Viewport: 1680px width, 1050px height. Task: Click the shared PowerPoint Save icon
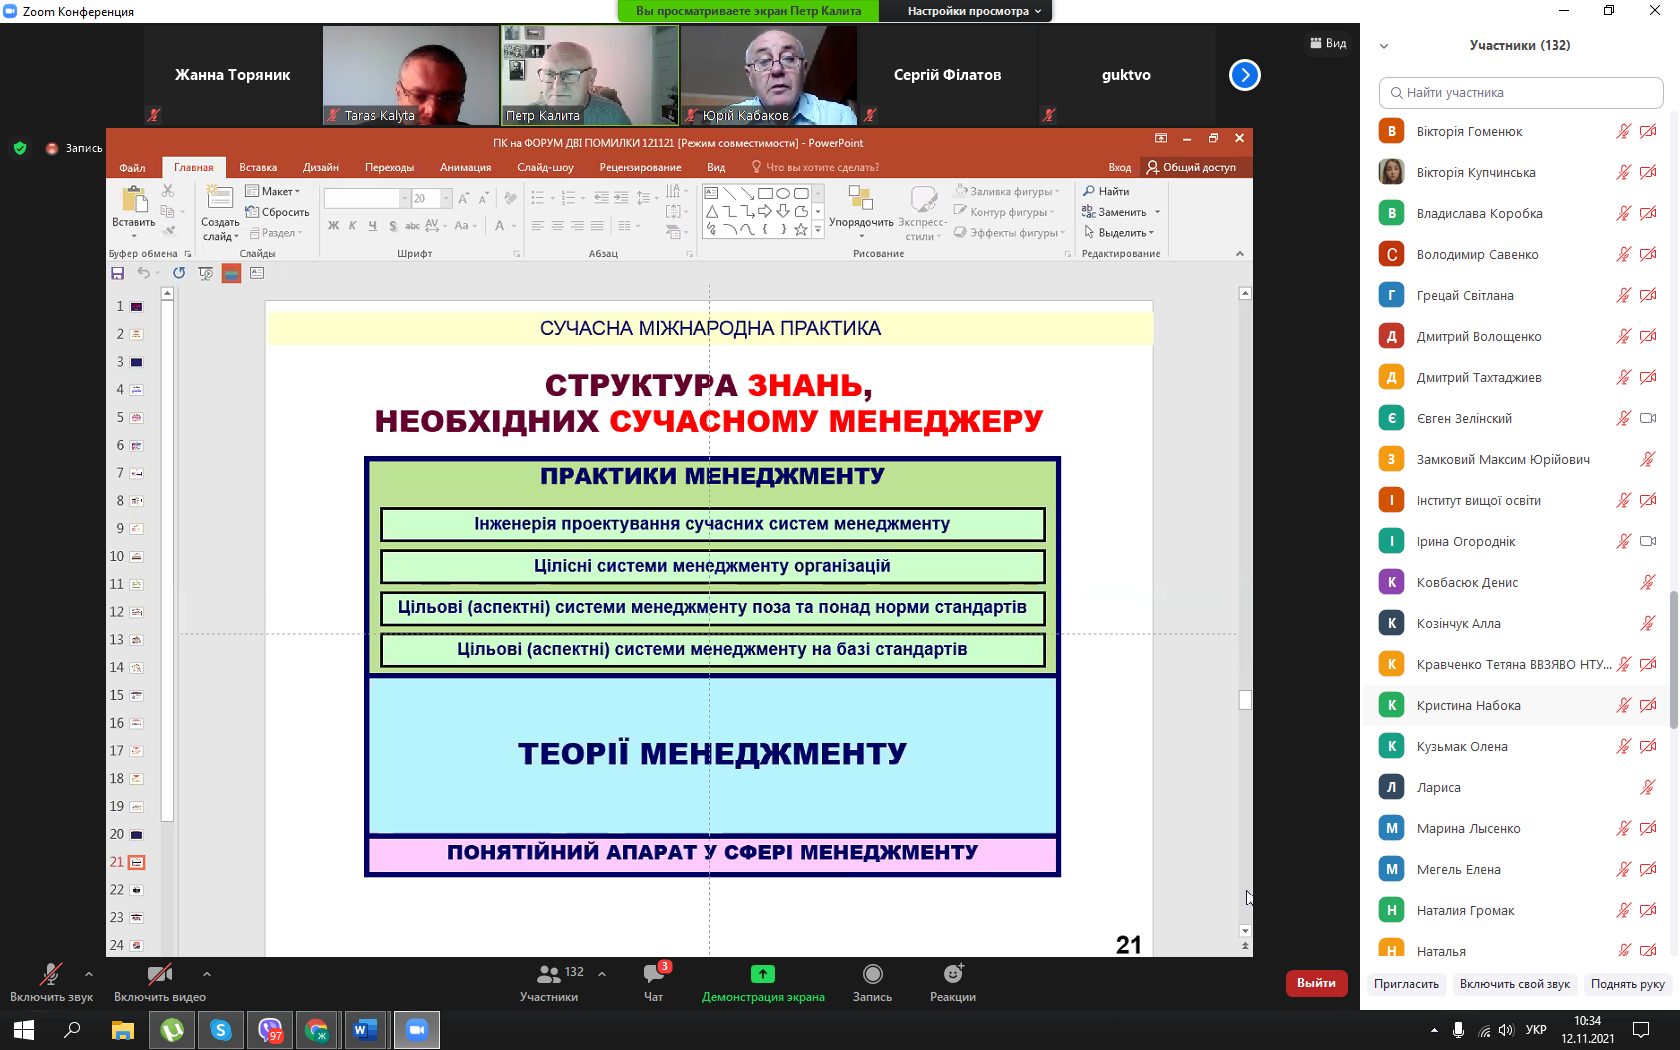pyautogui.click(x=118, y=273)
